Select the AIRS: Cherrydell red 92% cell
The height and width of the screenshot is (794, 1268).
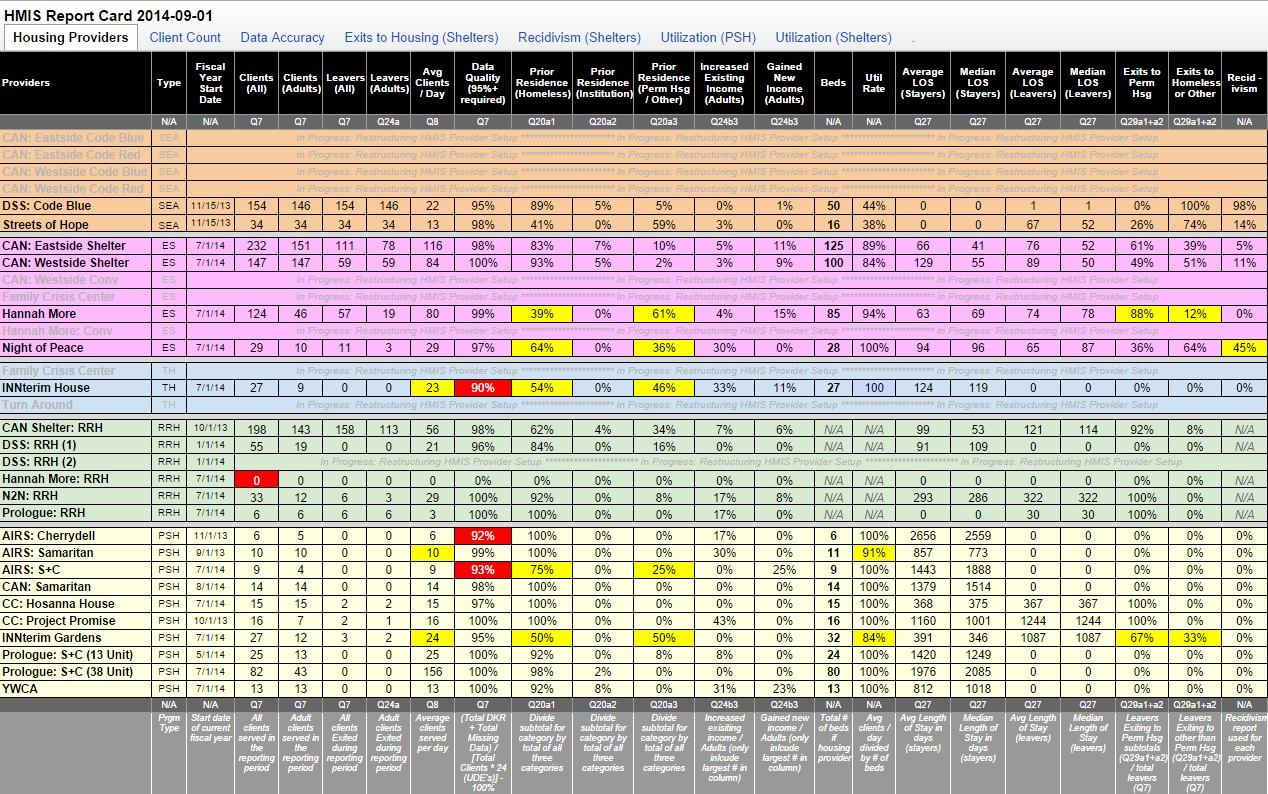pyautogui.click(x=483, y=535)
